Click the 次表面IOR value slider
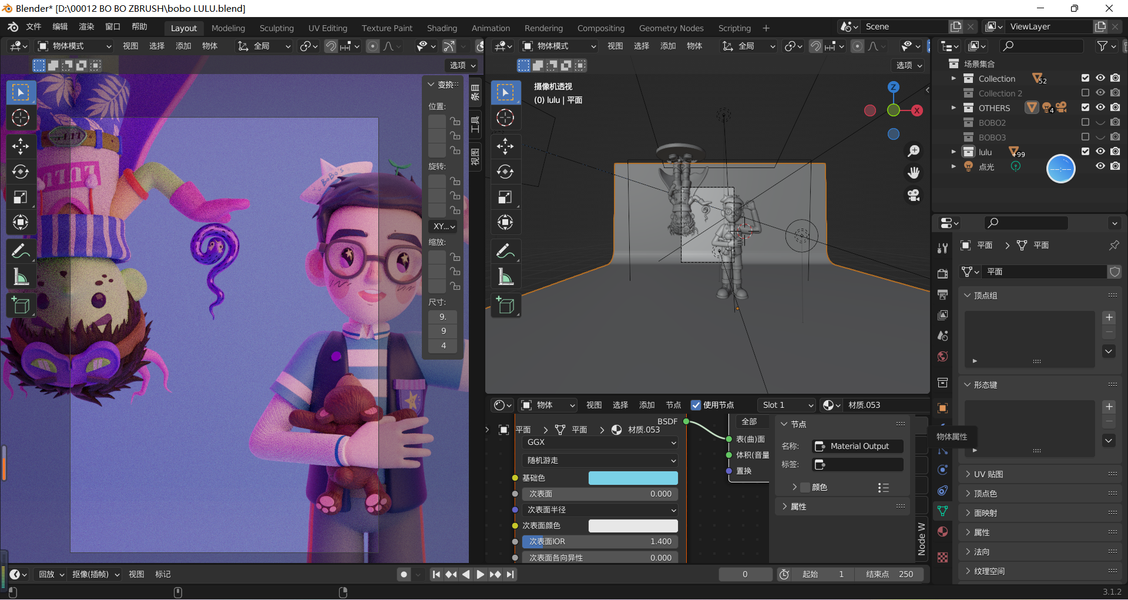The height and width of the screenshot is (600, 1128). (x=600, y=542)
